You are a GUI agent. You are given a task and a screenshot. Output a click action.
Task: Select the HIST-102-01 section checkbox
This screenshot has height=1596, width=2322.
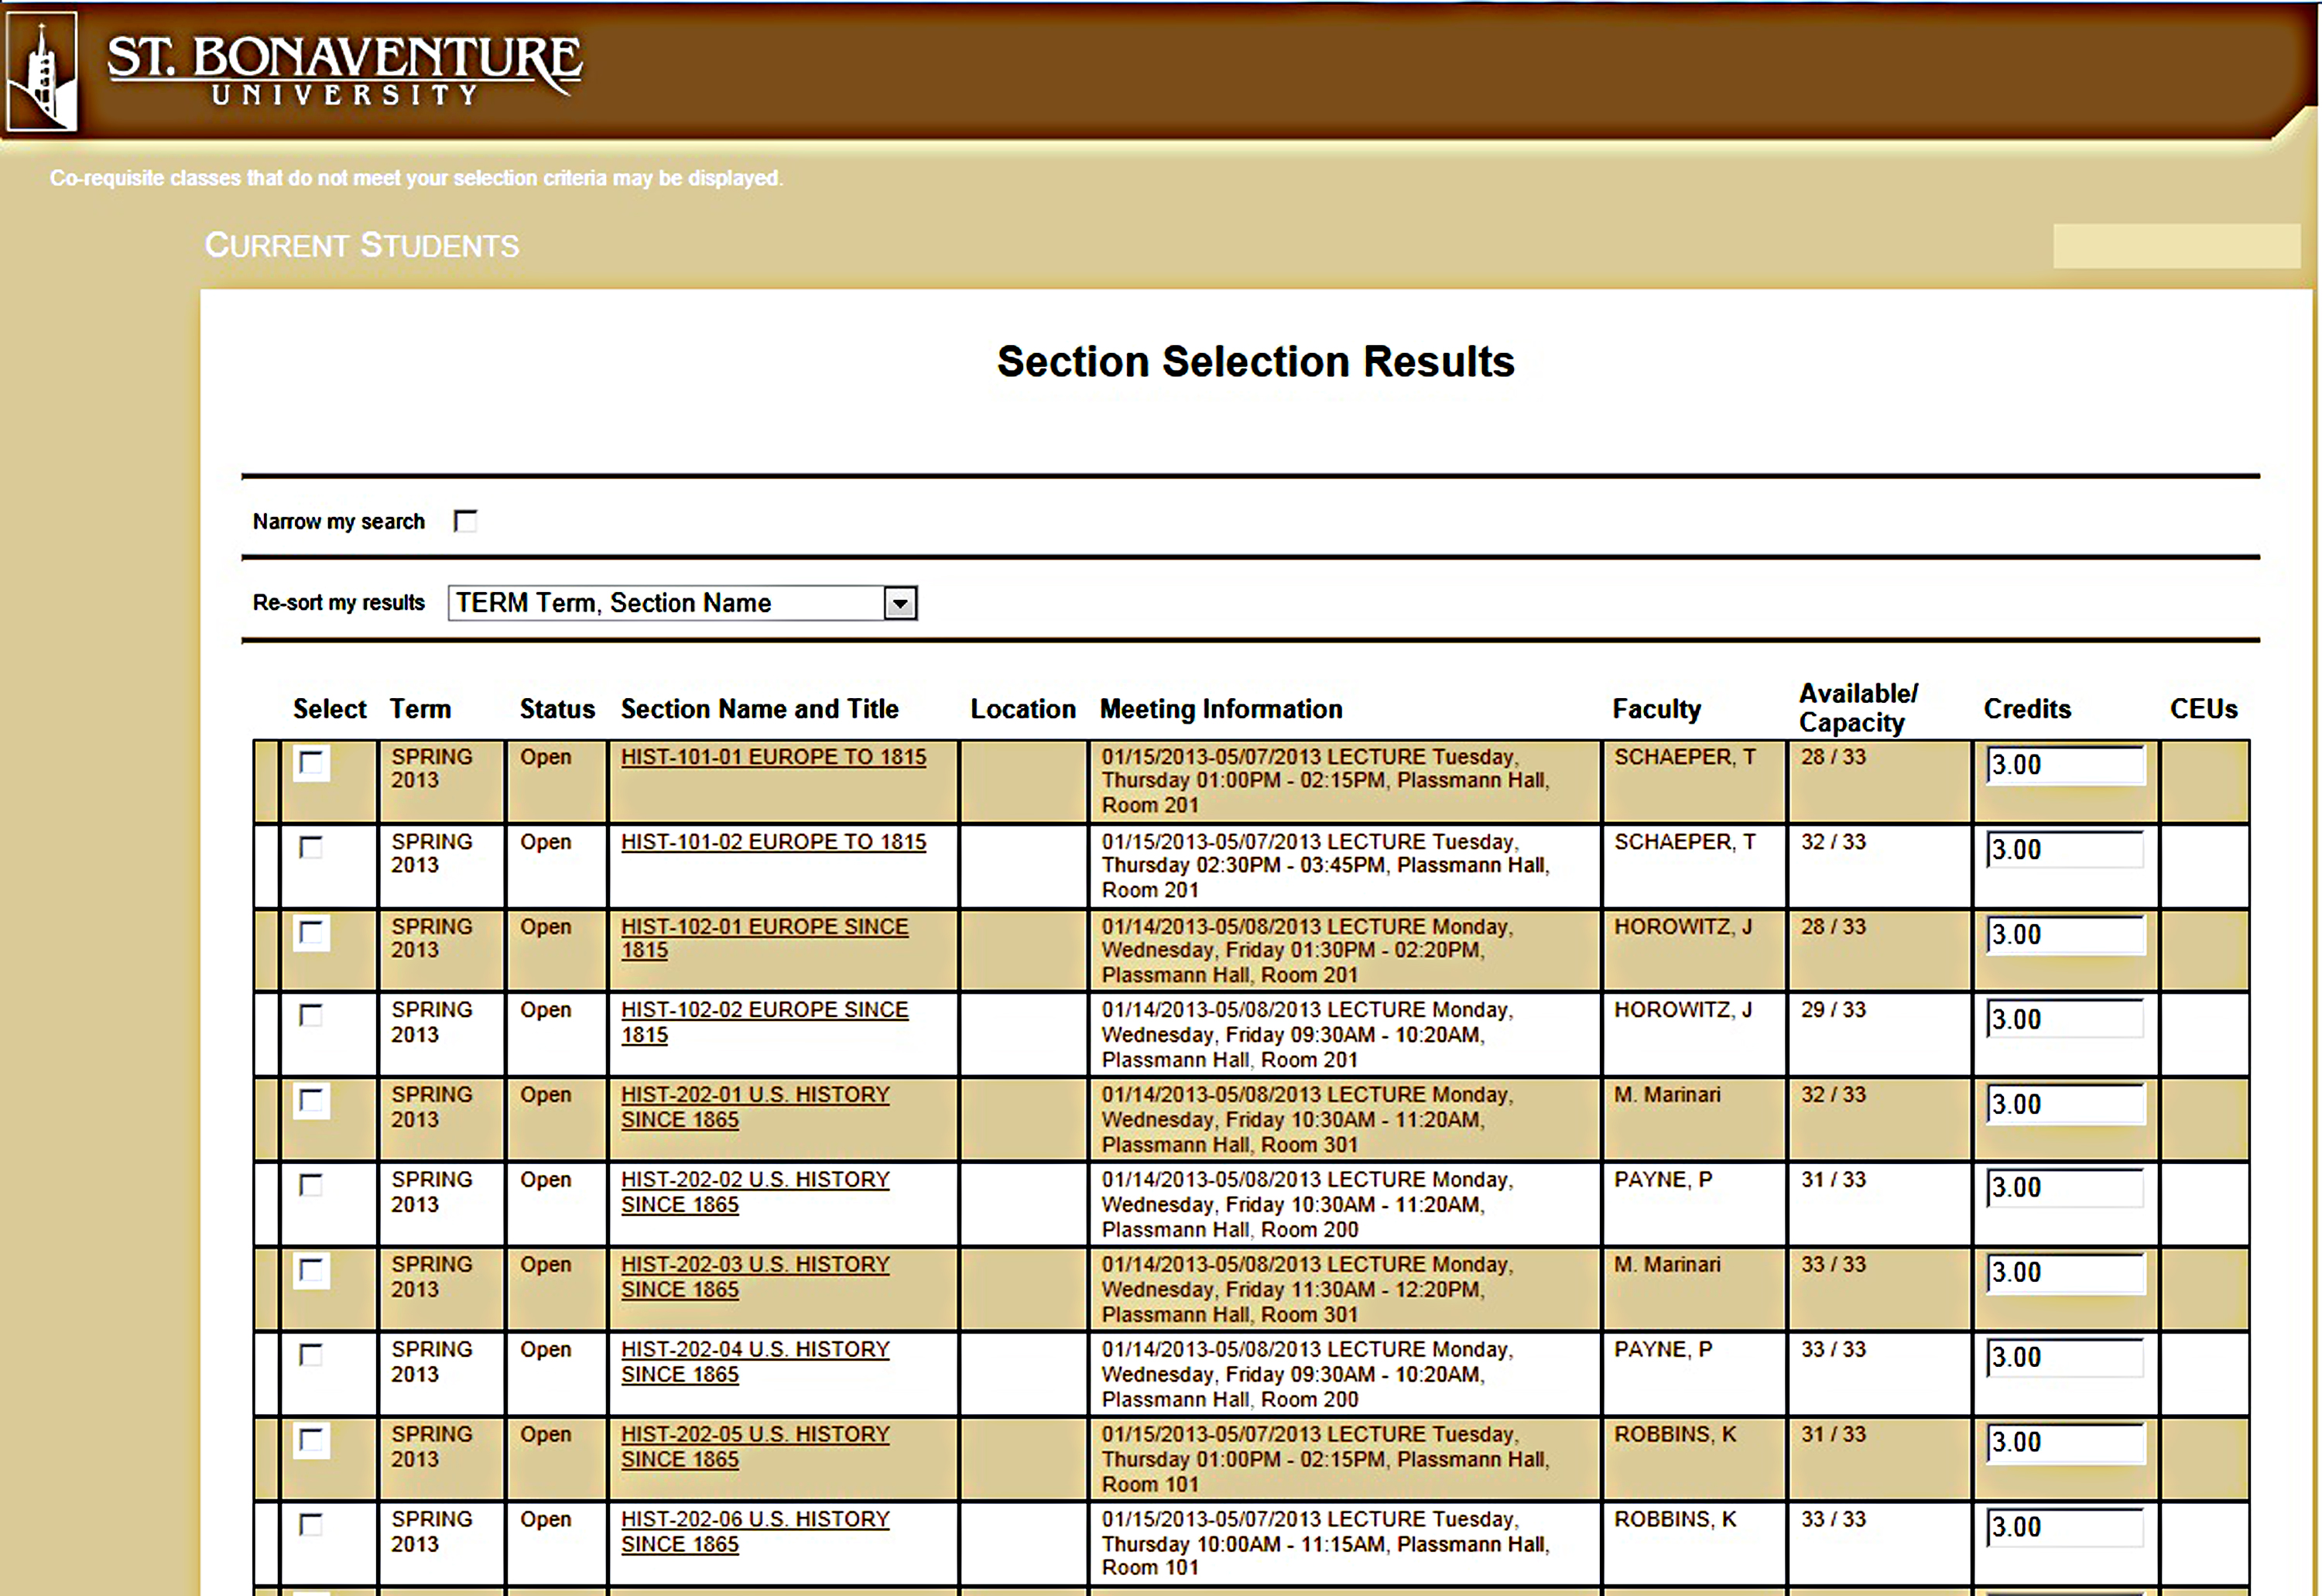click(311, 933)
